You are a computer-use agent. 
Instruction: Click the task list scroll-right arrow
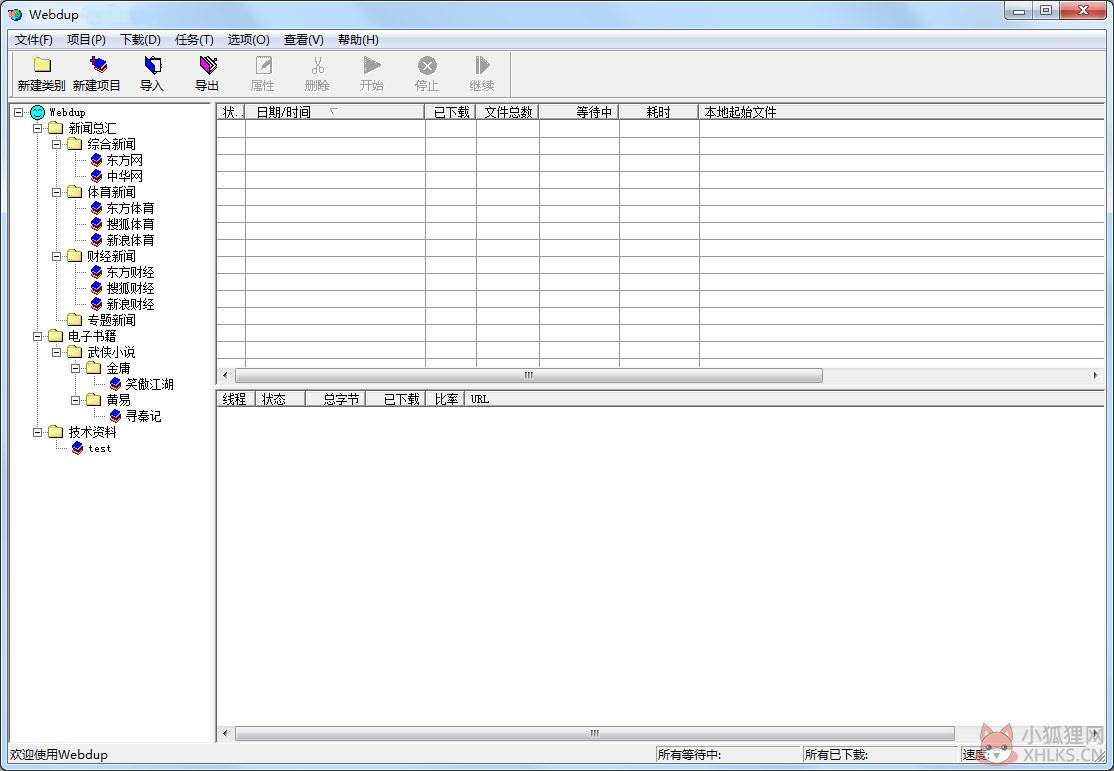[x=1096, y=375]
